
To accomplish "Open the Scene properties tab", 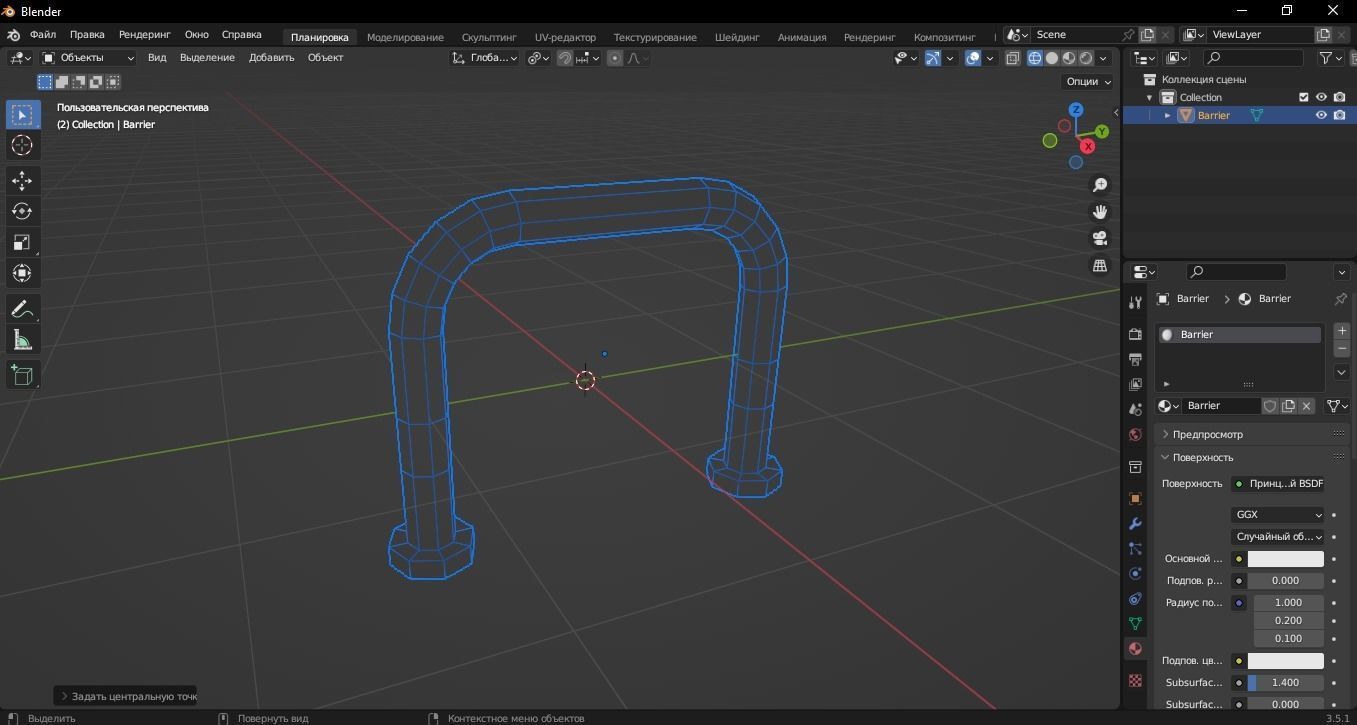I will coord(1135,409).
